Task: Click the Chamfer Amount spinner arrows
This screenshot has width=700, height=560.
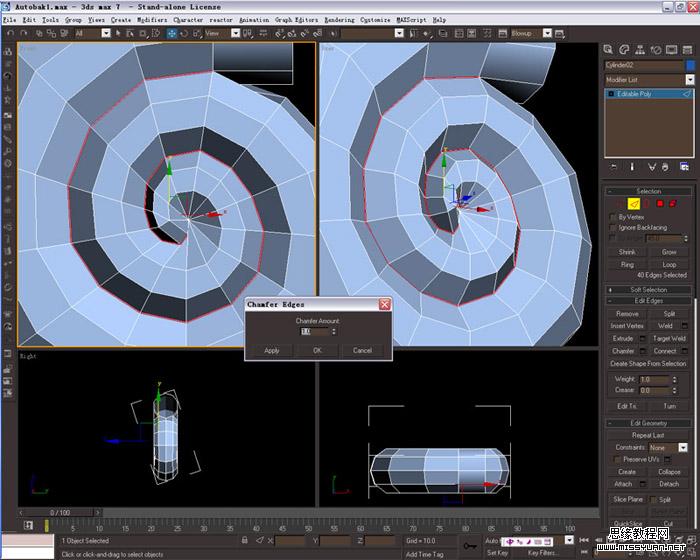Action: [333, 332]
